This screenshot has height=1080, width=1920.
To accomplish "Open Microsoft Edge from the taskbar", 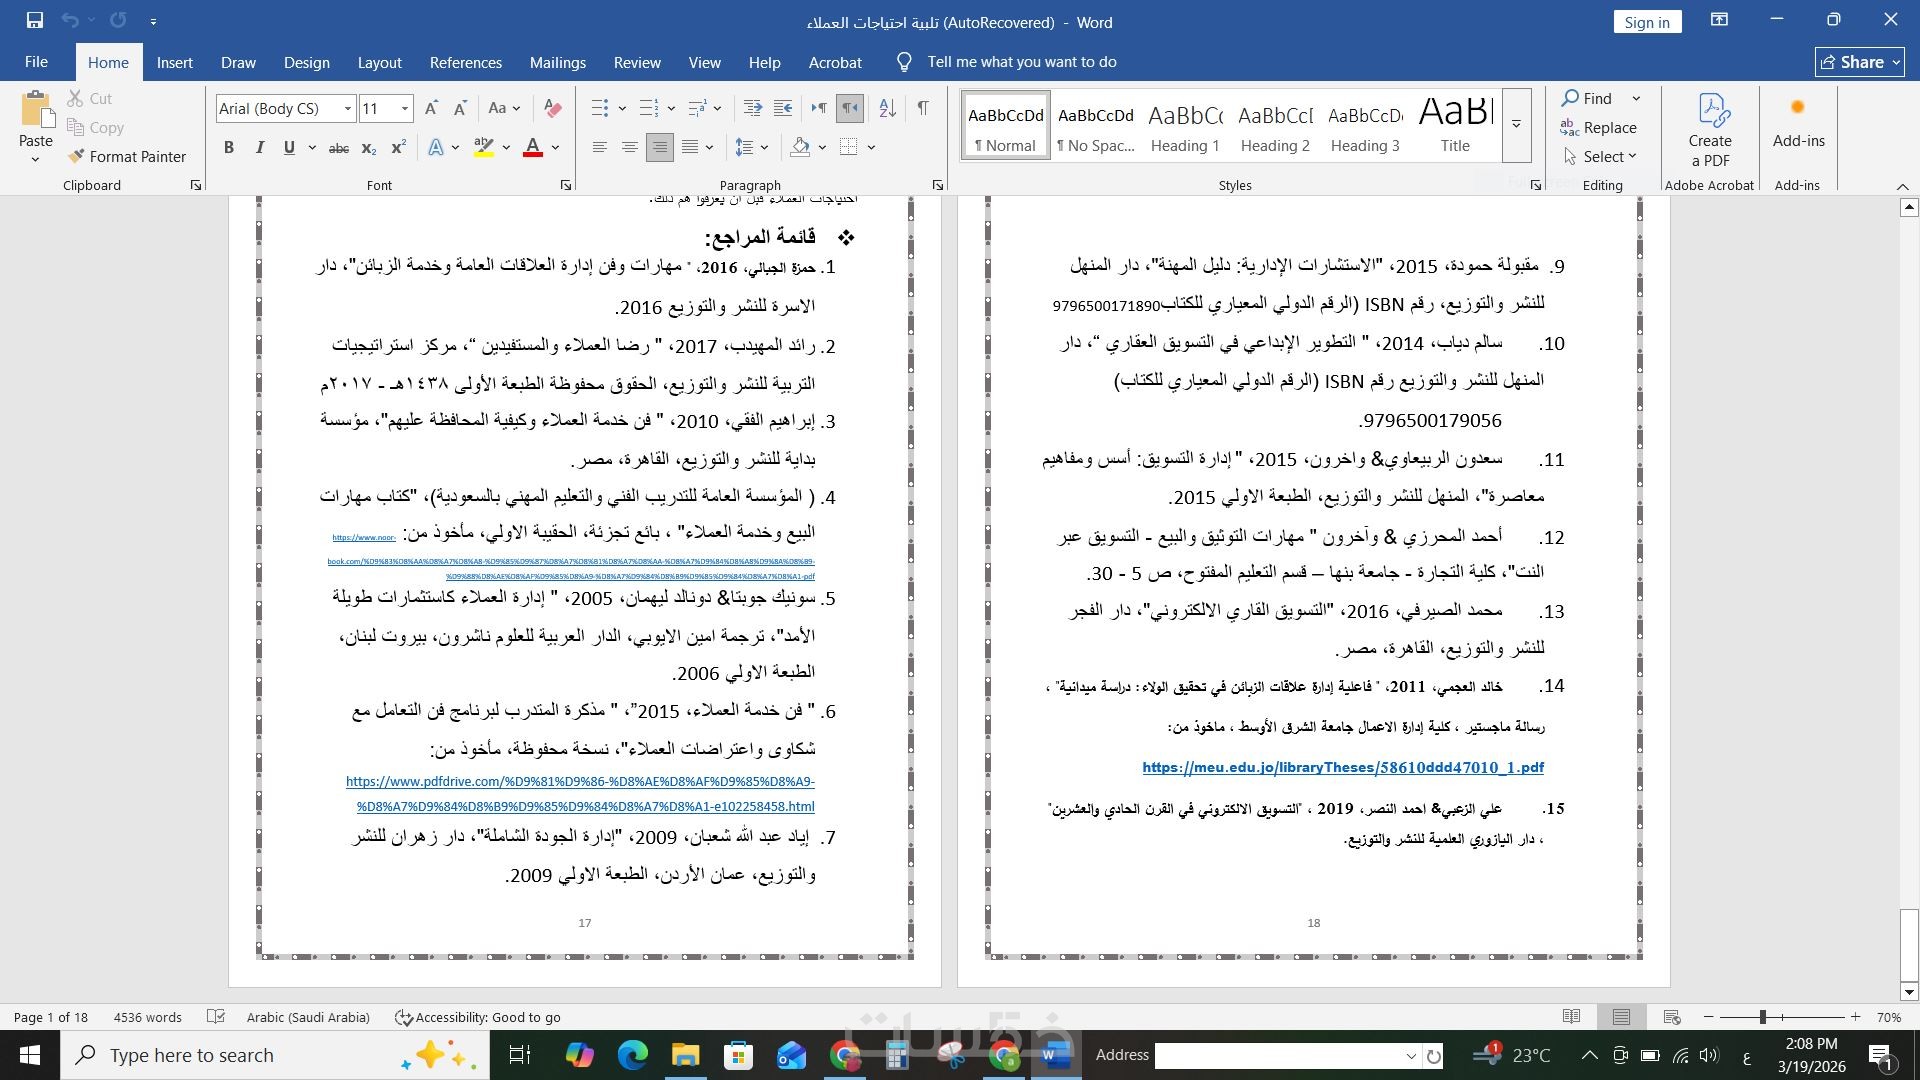I will point(632,1055).
